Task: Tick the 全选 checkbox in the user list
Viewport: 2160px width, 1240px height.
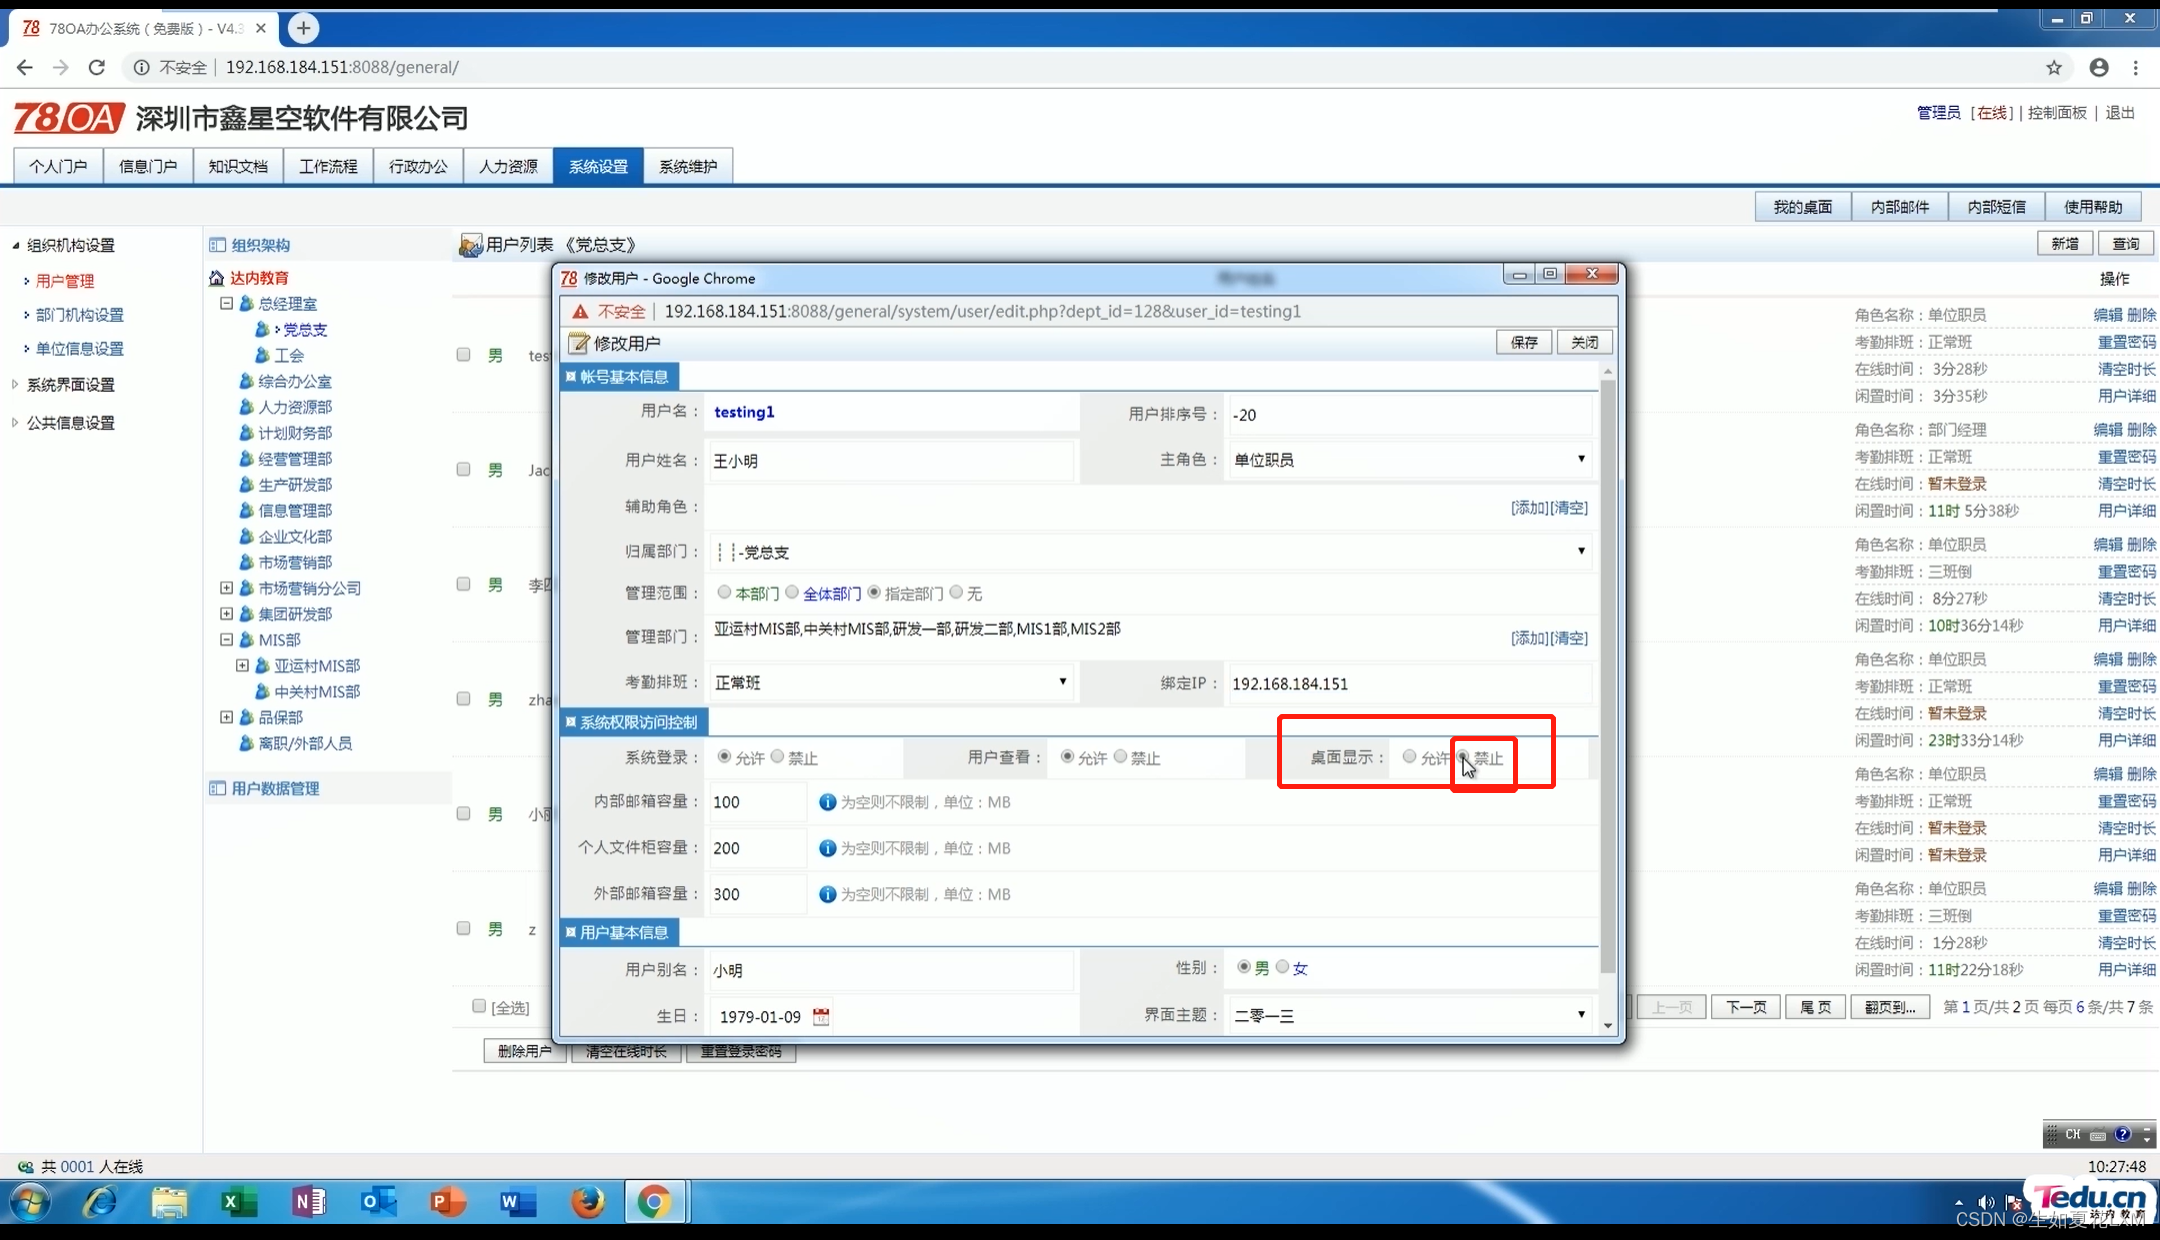Action: pyautogui.click(x=479, y=1006)
